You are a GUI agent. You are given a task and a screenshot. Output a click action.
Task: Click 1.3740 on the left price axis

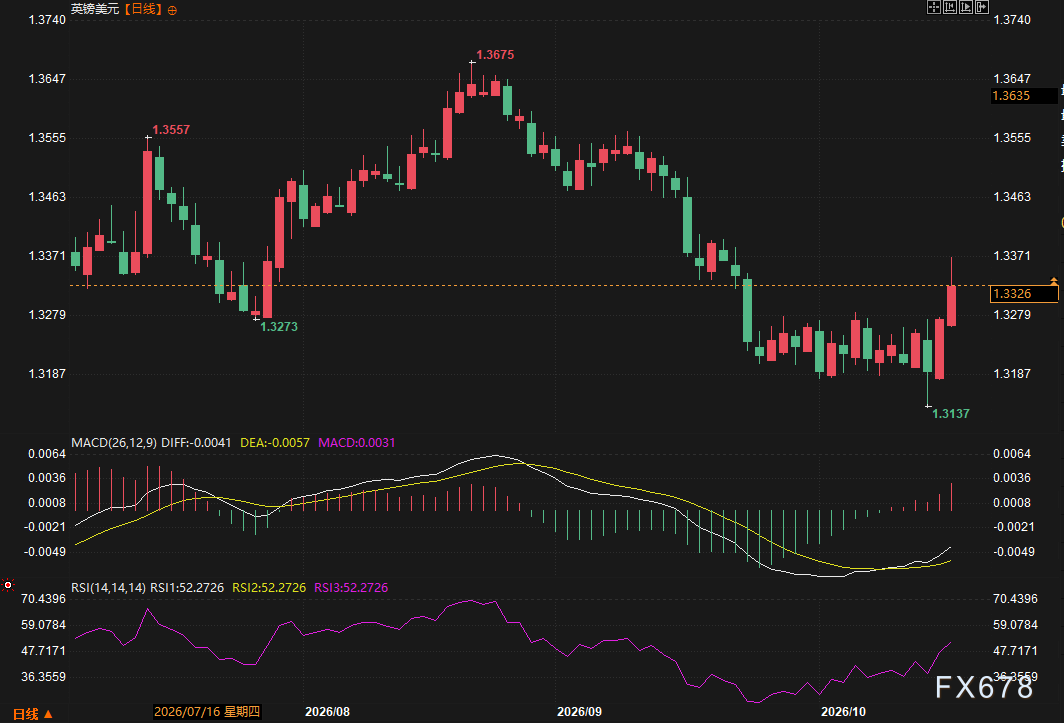47,20
